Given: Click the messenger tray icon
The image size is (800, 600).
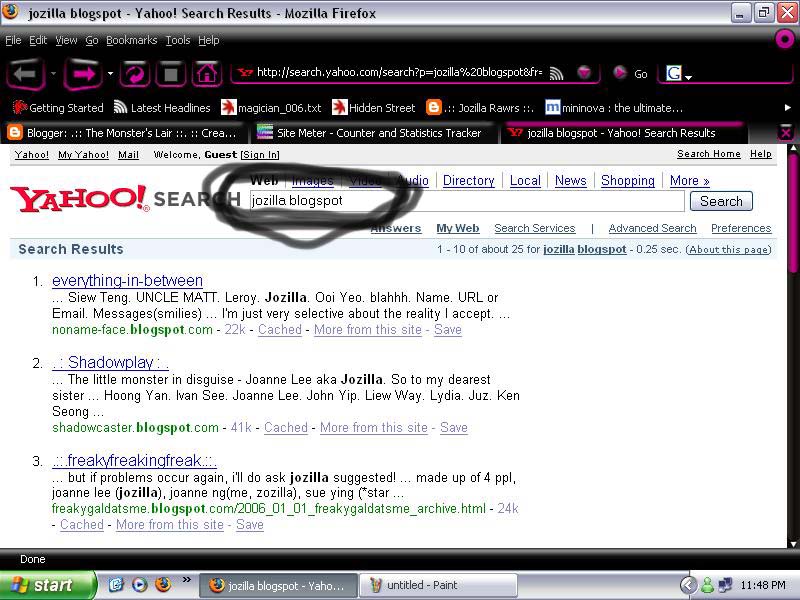Looking at the screenshot, I should tap(707, 585).
